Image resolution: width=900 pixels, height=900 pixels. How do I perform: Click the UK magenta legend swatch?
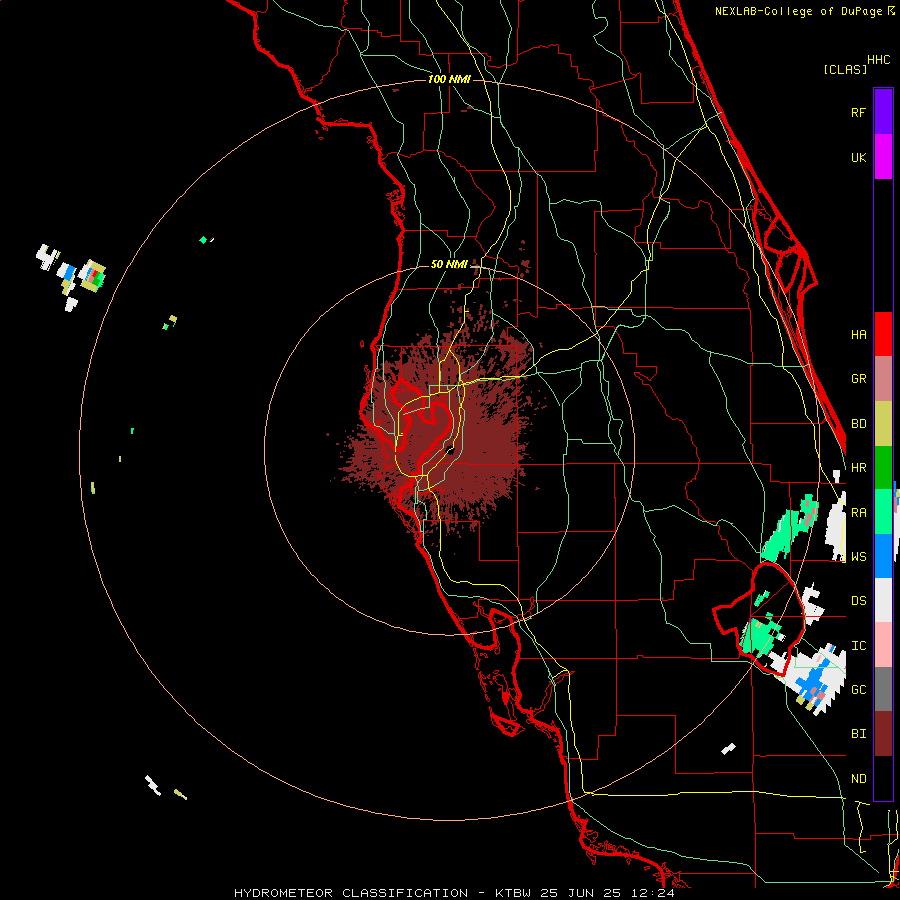pyautogui.click(x=883, y=157)
